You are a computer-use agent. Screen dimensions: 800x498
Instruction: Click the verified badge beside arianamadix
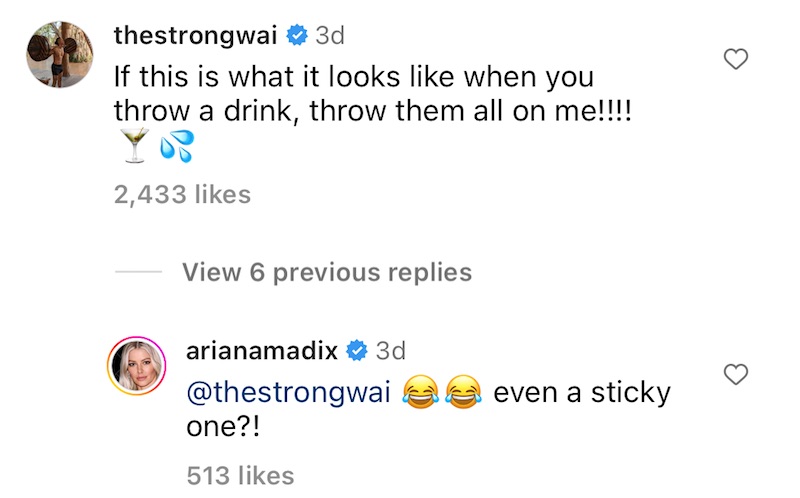pos(356,350)
